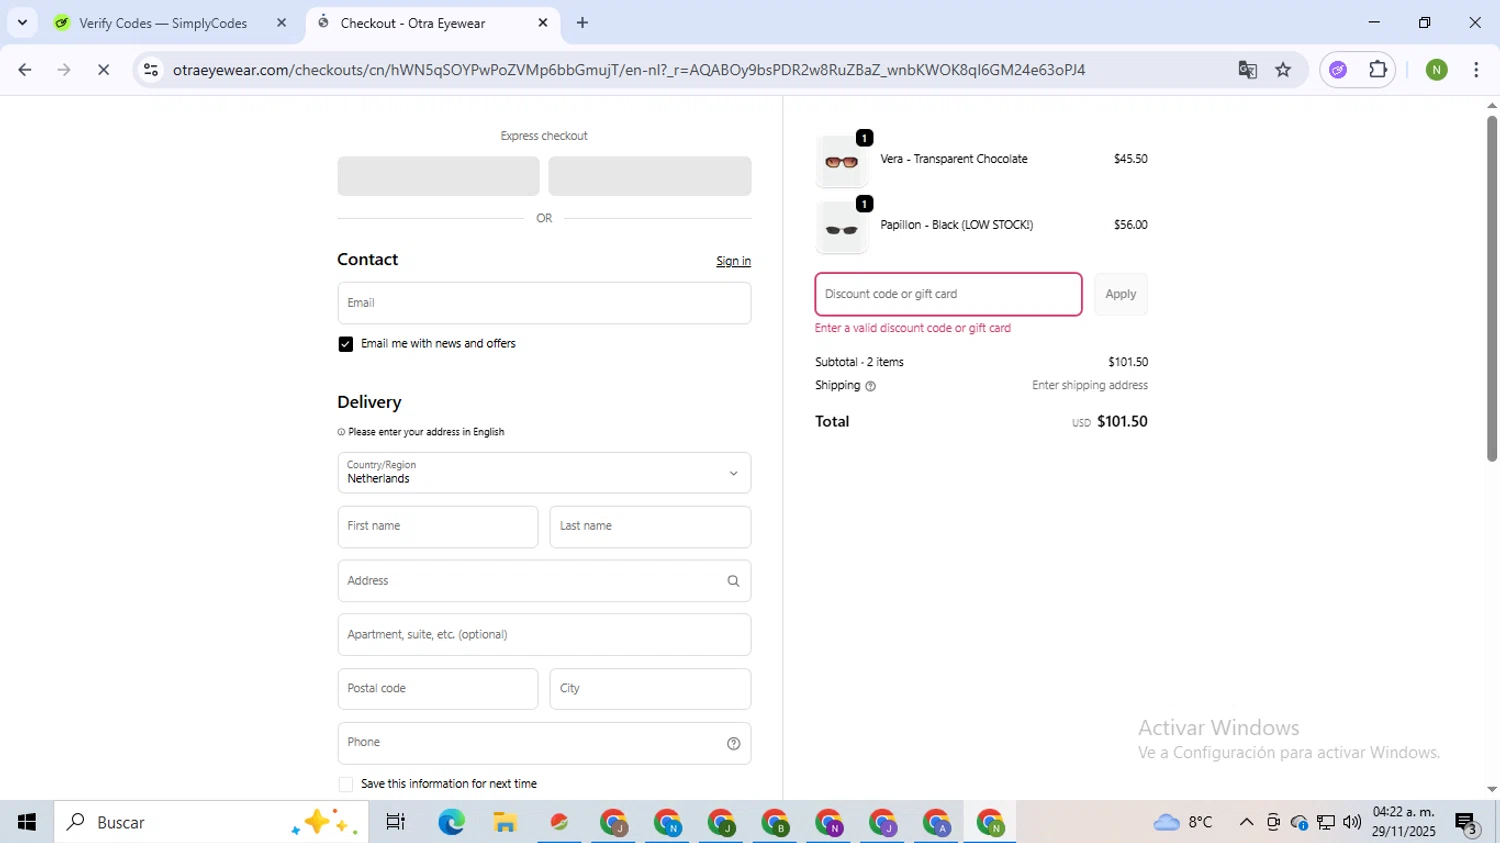1500x843 pixels.
Task: Uncheck Email me with news and offers
Action: point(346,344)
